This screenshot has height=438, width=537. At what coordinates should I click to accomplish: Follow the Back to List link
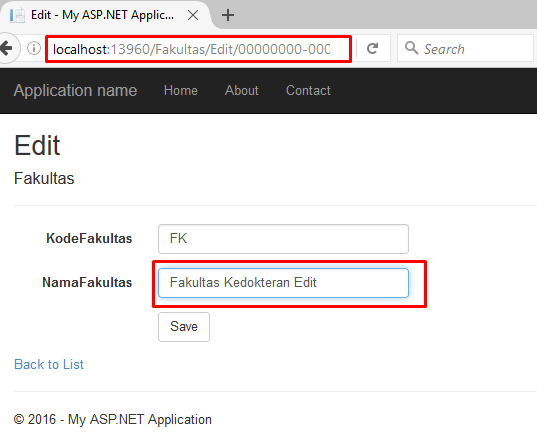coord(49,364)
